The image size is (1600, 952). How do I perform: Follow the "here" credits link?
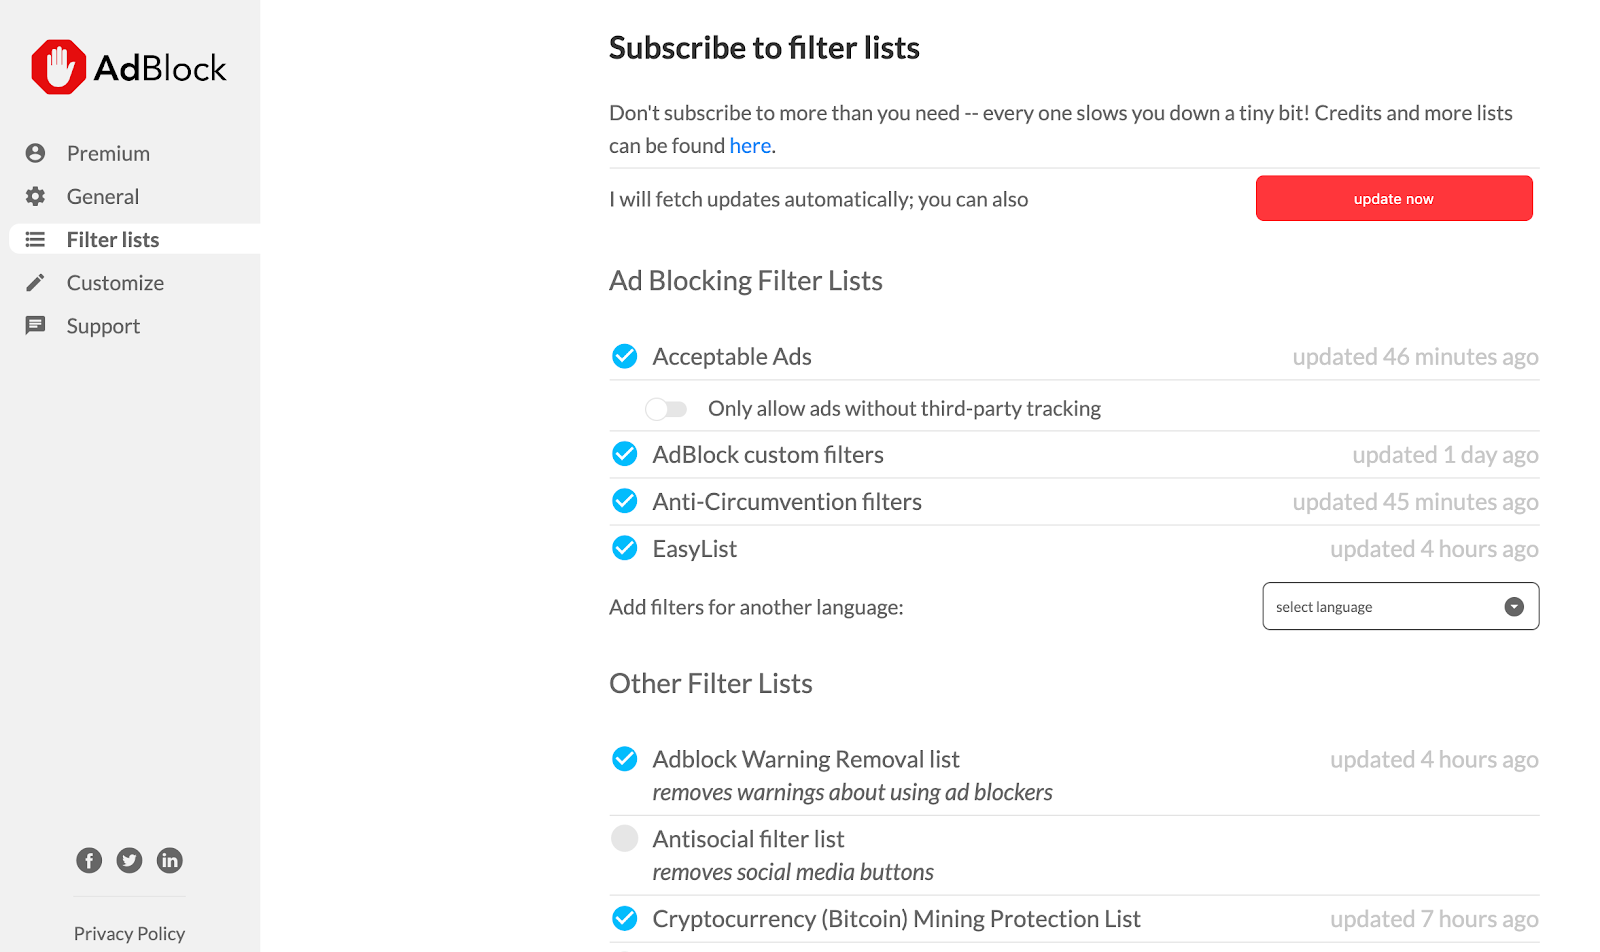(750, 146)
